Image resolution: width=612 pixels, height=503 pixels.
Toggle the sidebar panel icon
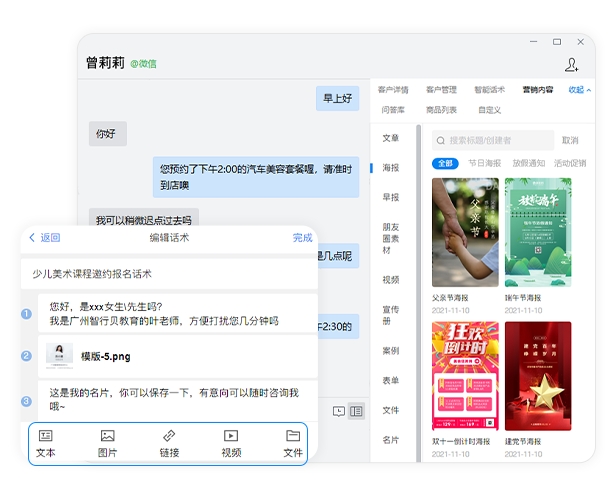pos(356,411)
